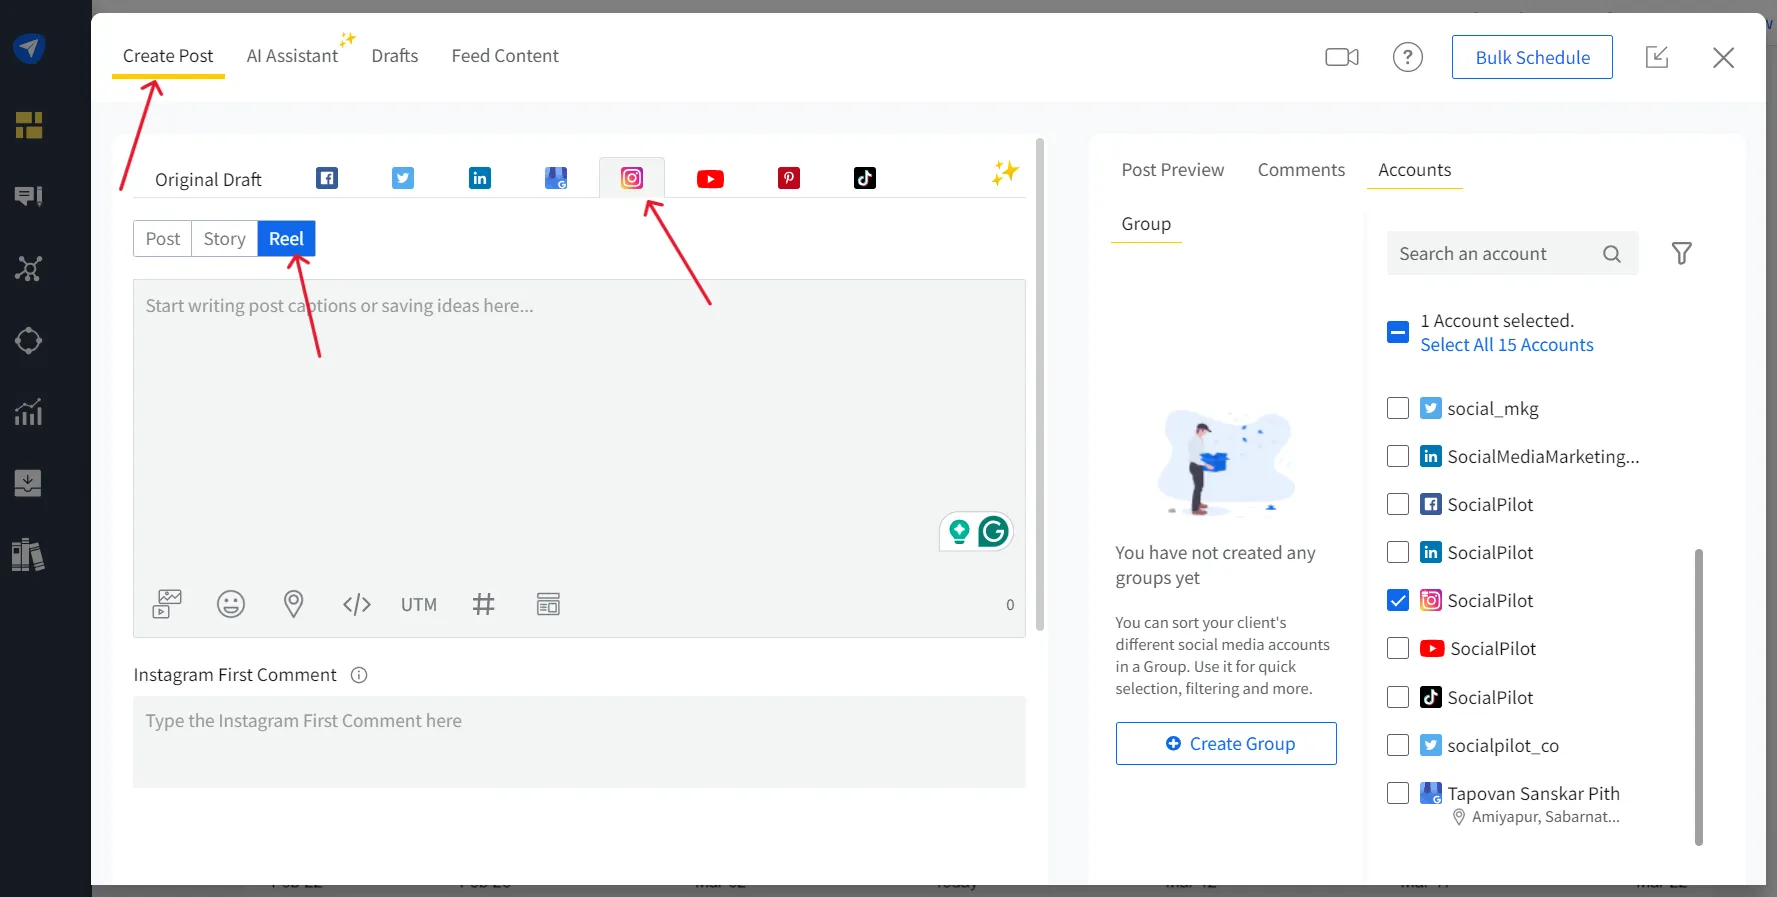Image resolution: width=1777 pixels, height=897 pixels.
Task: Switch post type to Story
Action: pos(224,239)
